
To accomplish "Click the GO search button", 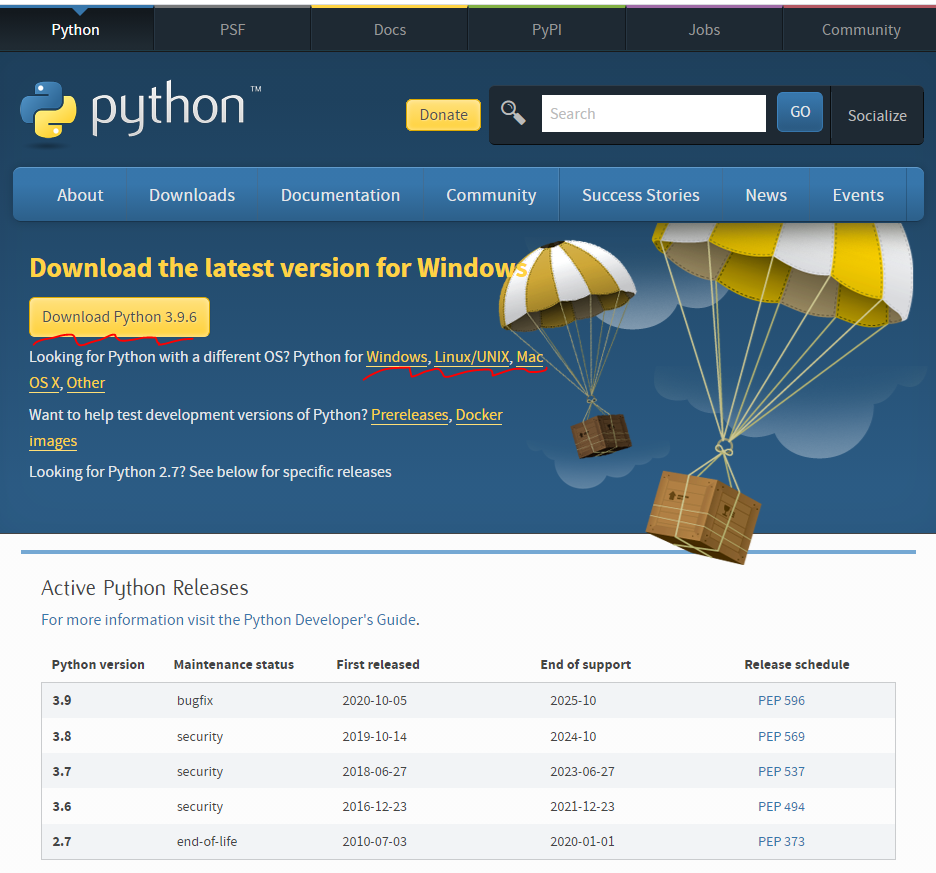I will (800, 112).
